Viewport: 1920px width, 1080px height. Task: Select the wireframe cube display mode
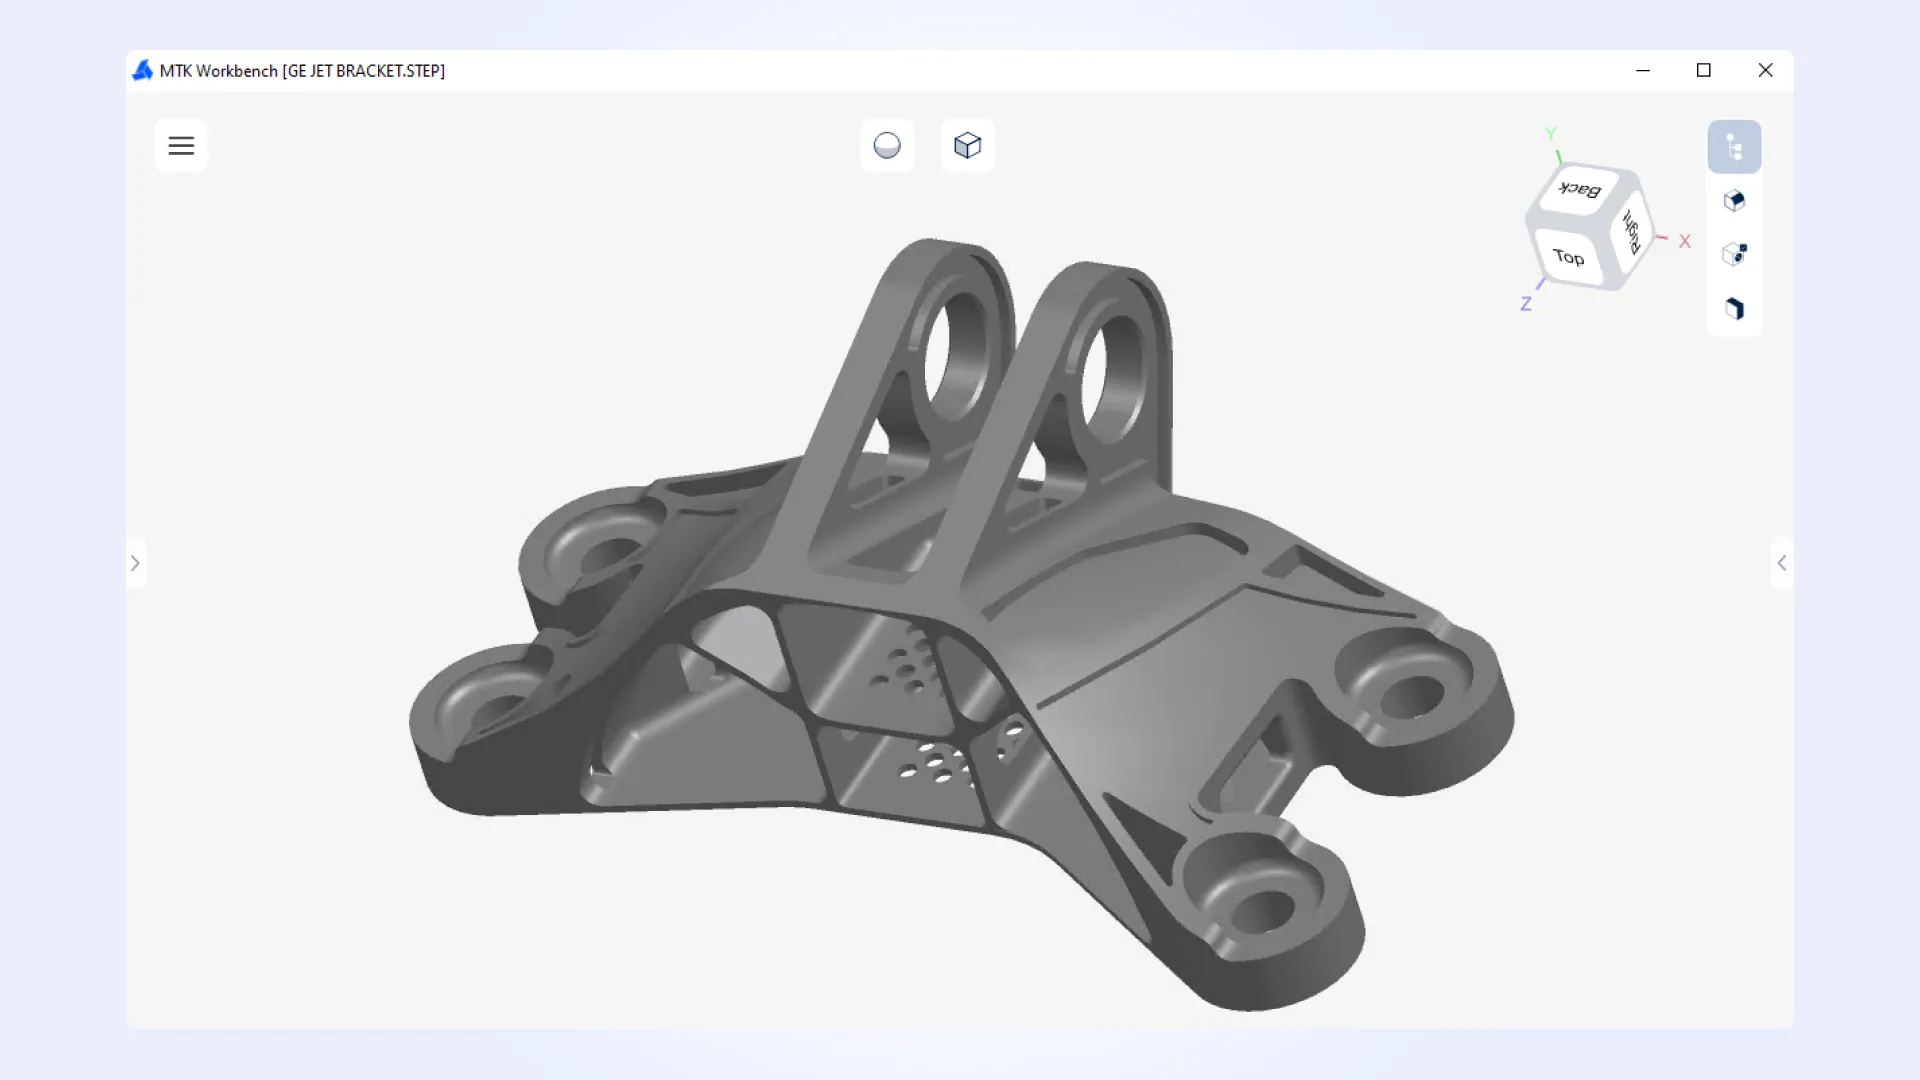(967, 145)
